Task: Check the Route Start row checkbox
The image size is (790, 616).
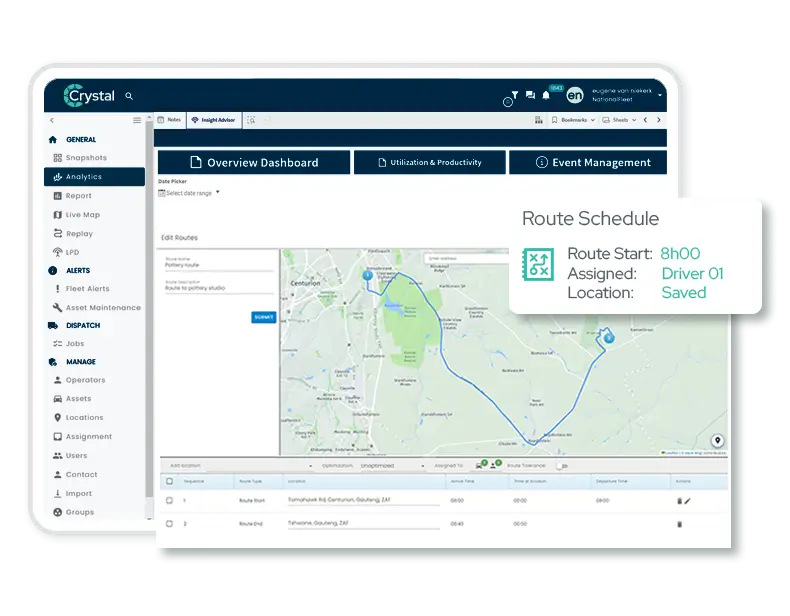Action: tap(169, 501)
